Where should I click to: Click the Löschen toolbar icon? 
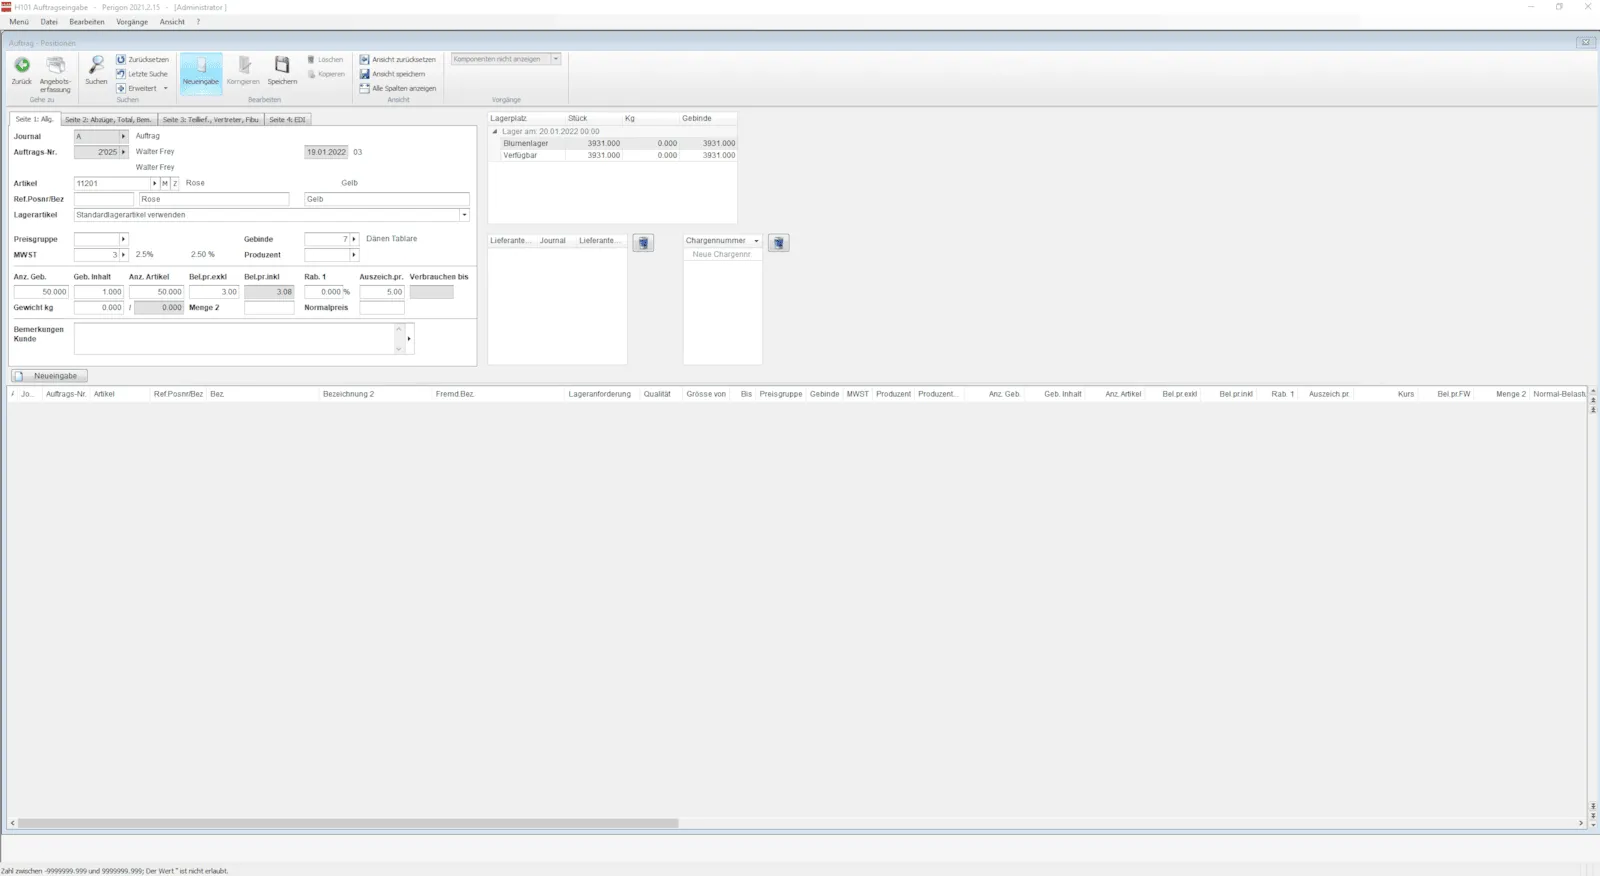click(326, 60)
